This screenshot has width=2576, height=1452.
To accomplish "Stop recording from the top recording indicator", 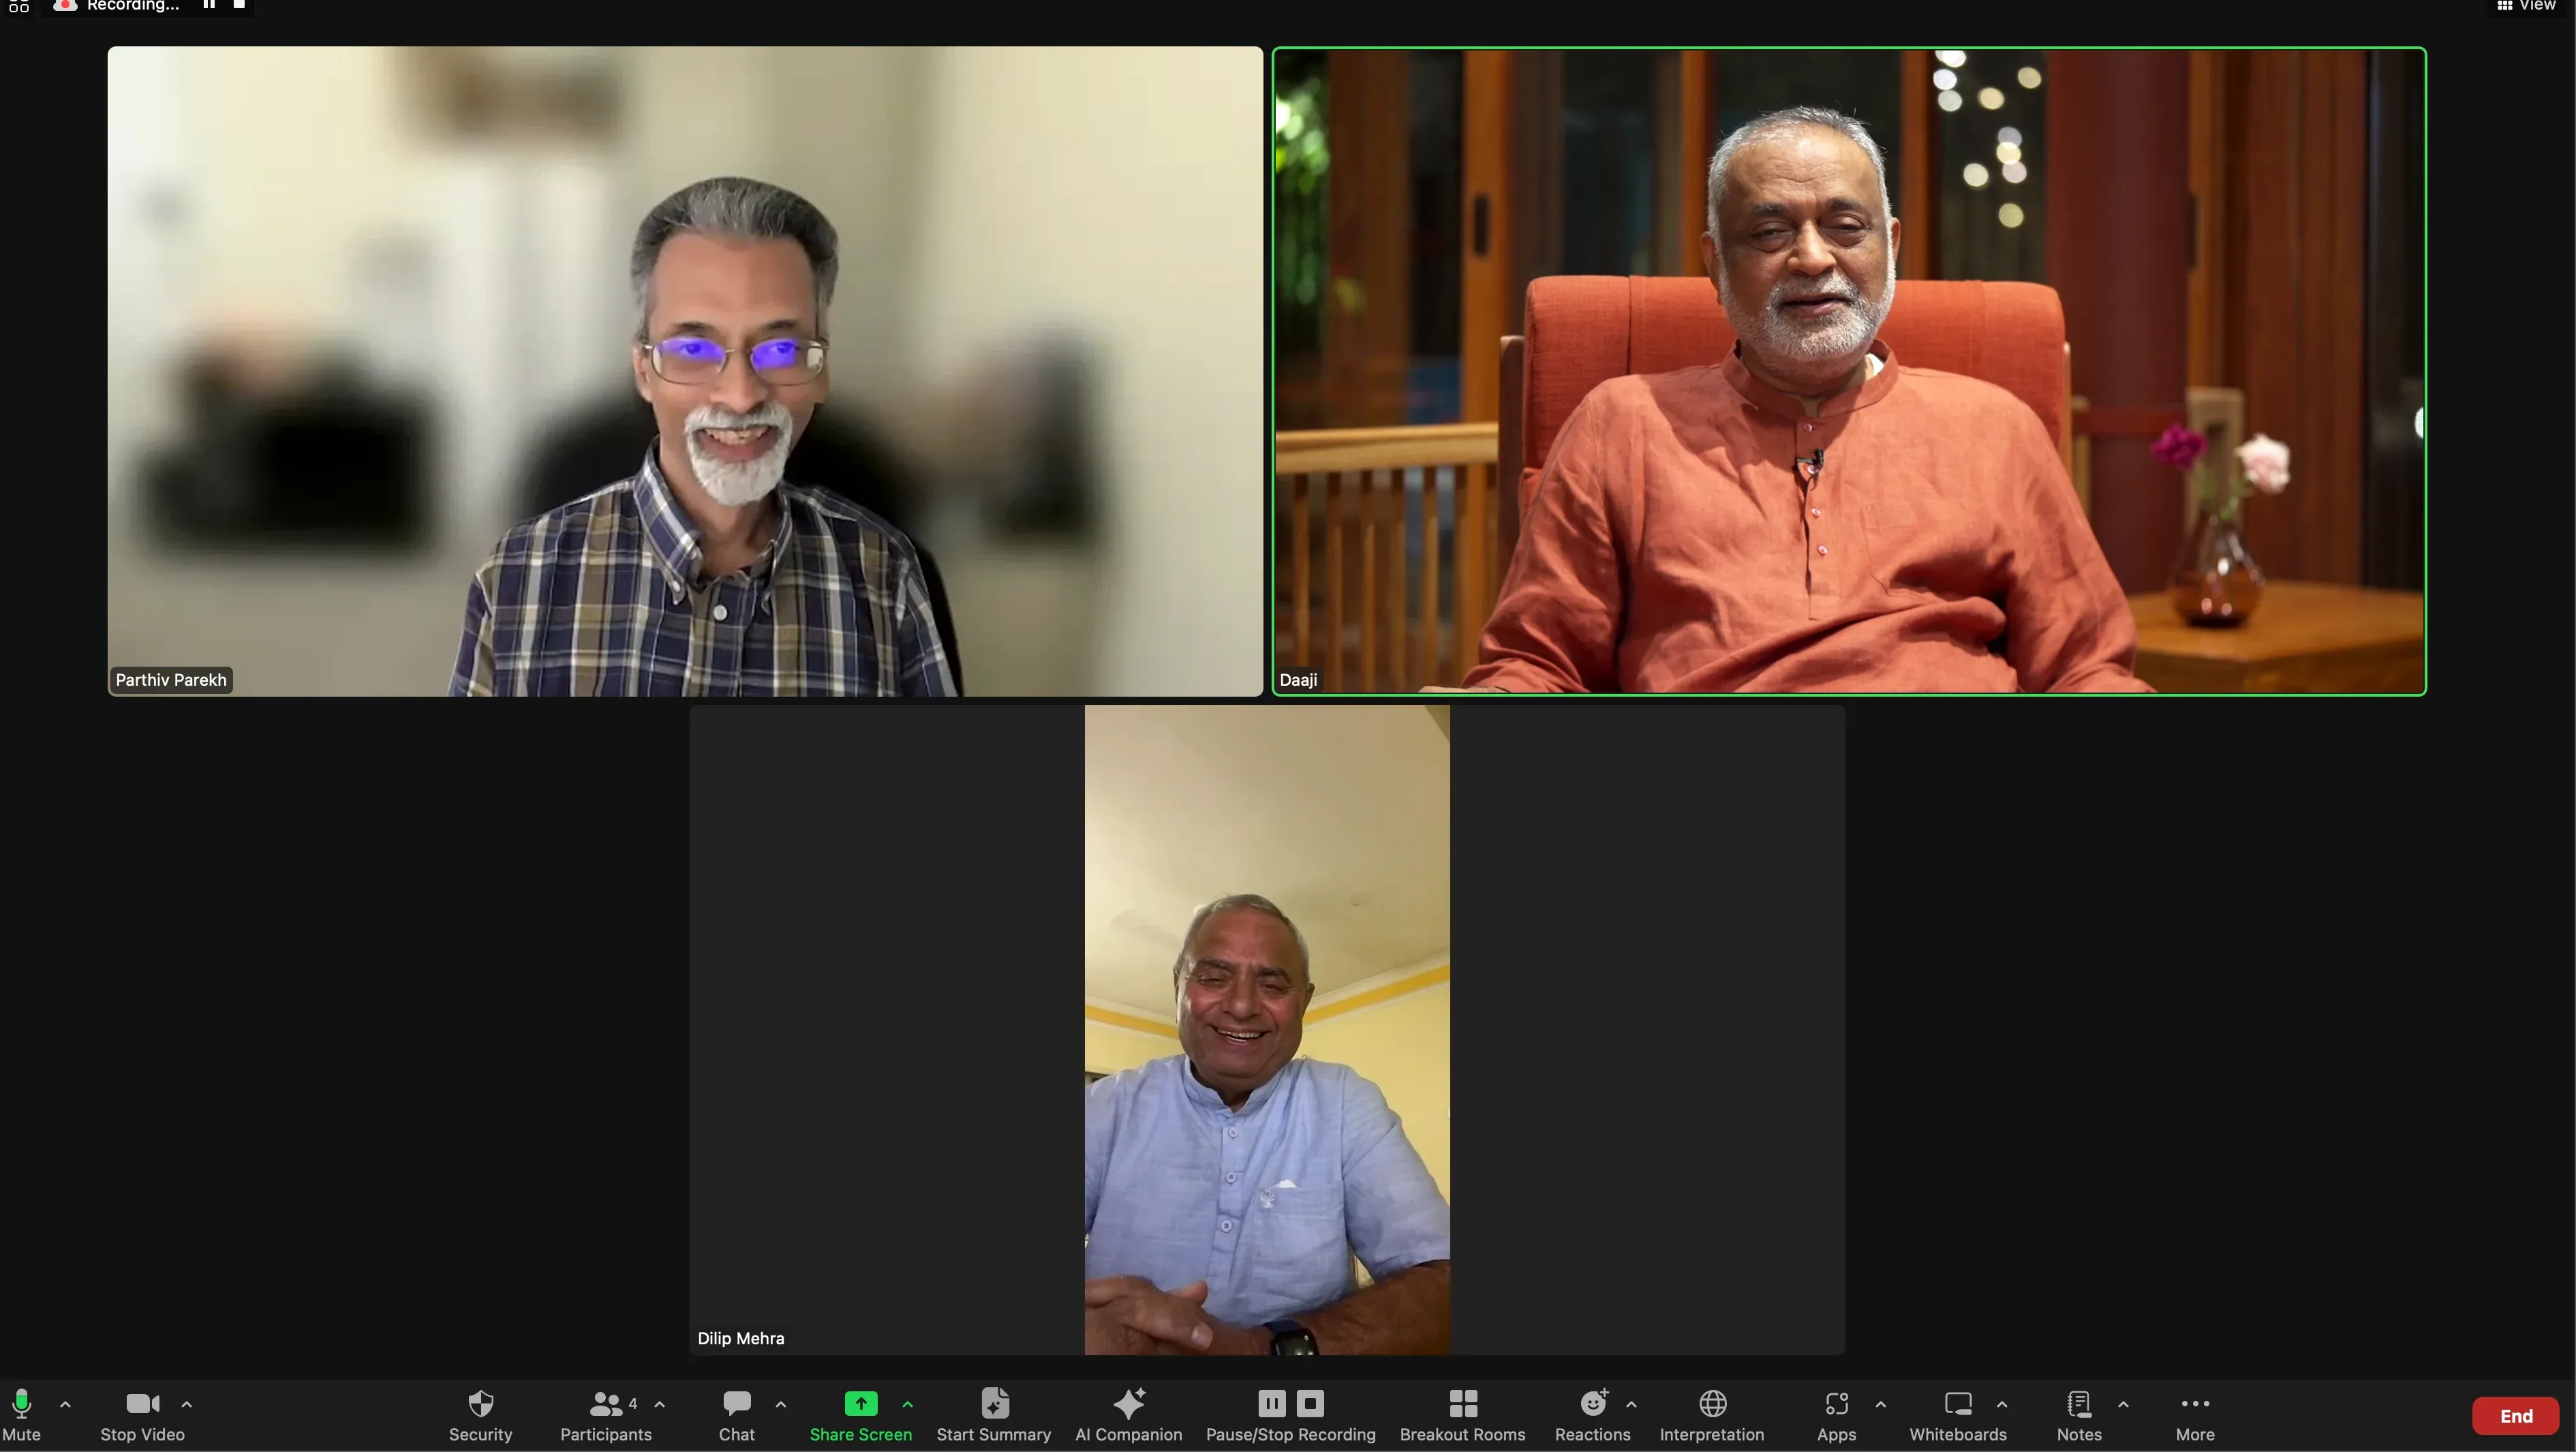I will 239,5.
